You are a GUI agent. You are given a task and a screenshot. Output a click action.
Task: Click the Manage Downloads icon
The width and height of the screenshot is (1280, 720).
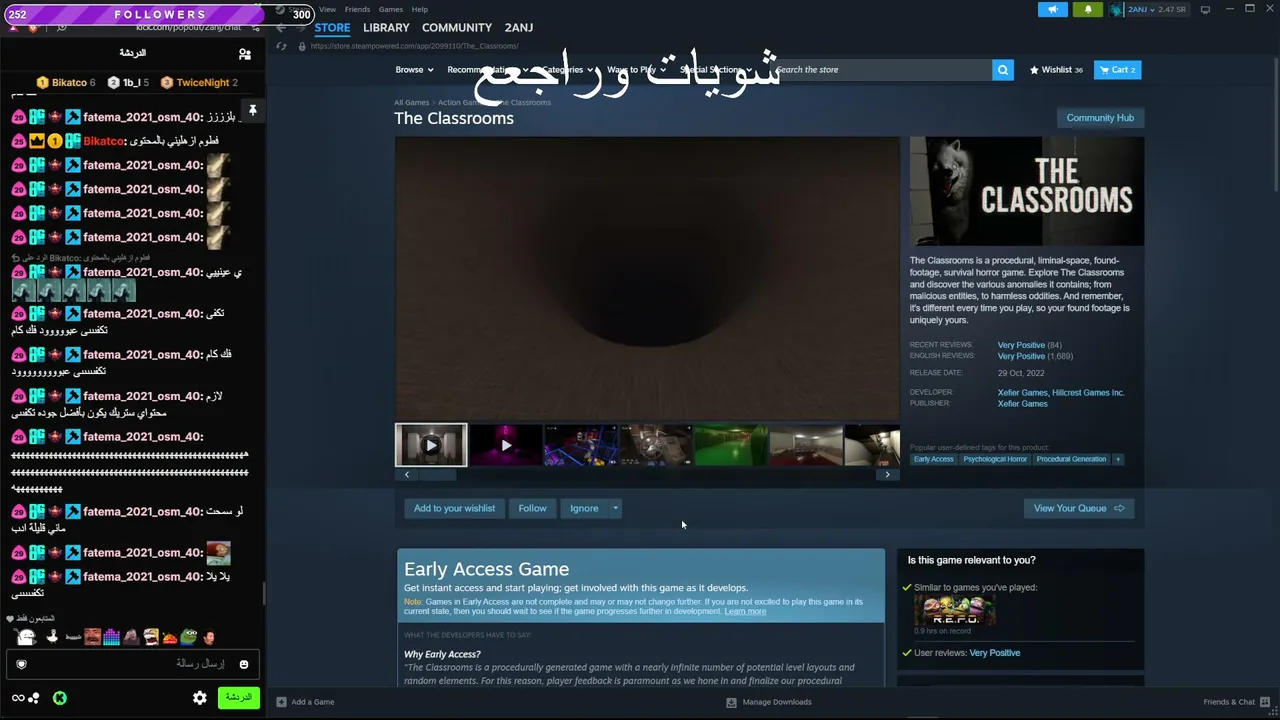tap(731, 702)
